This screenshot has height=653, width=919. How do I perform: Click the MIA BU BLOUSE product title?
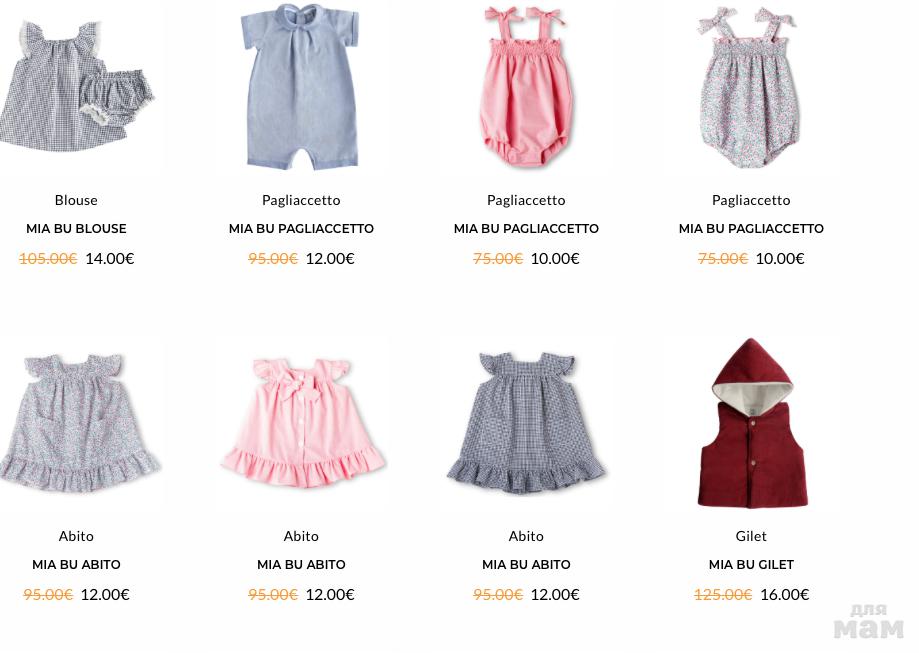tap(76, 229)
